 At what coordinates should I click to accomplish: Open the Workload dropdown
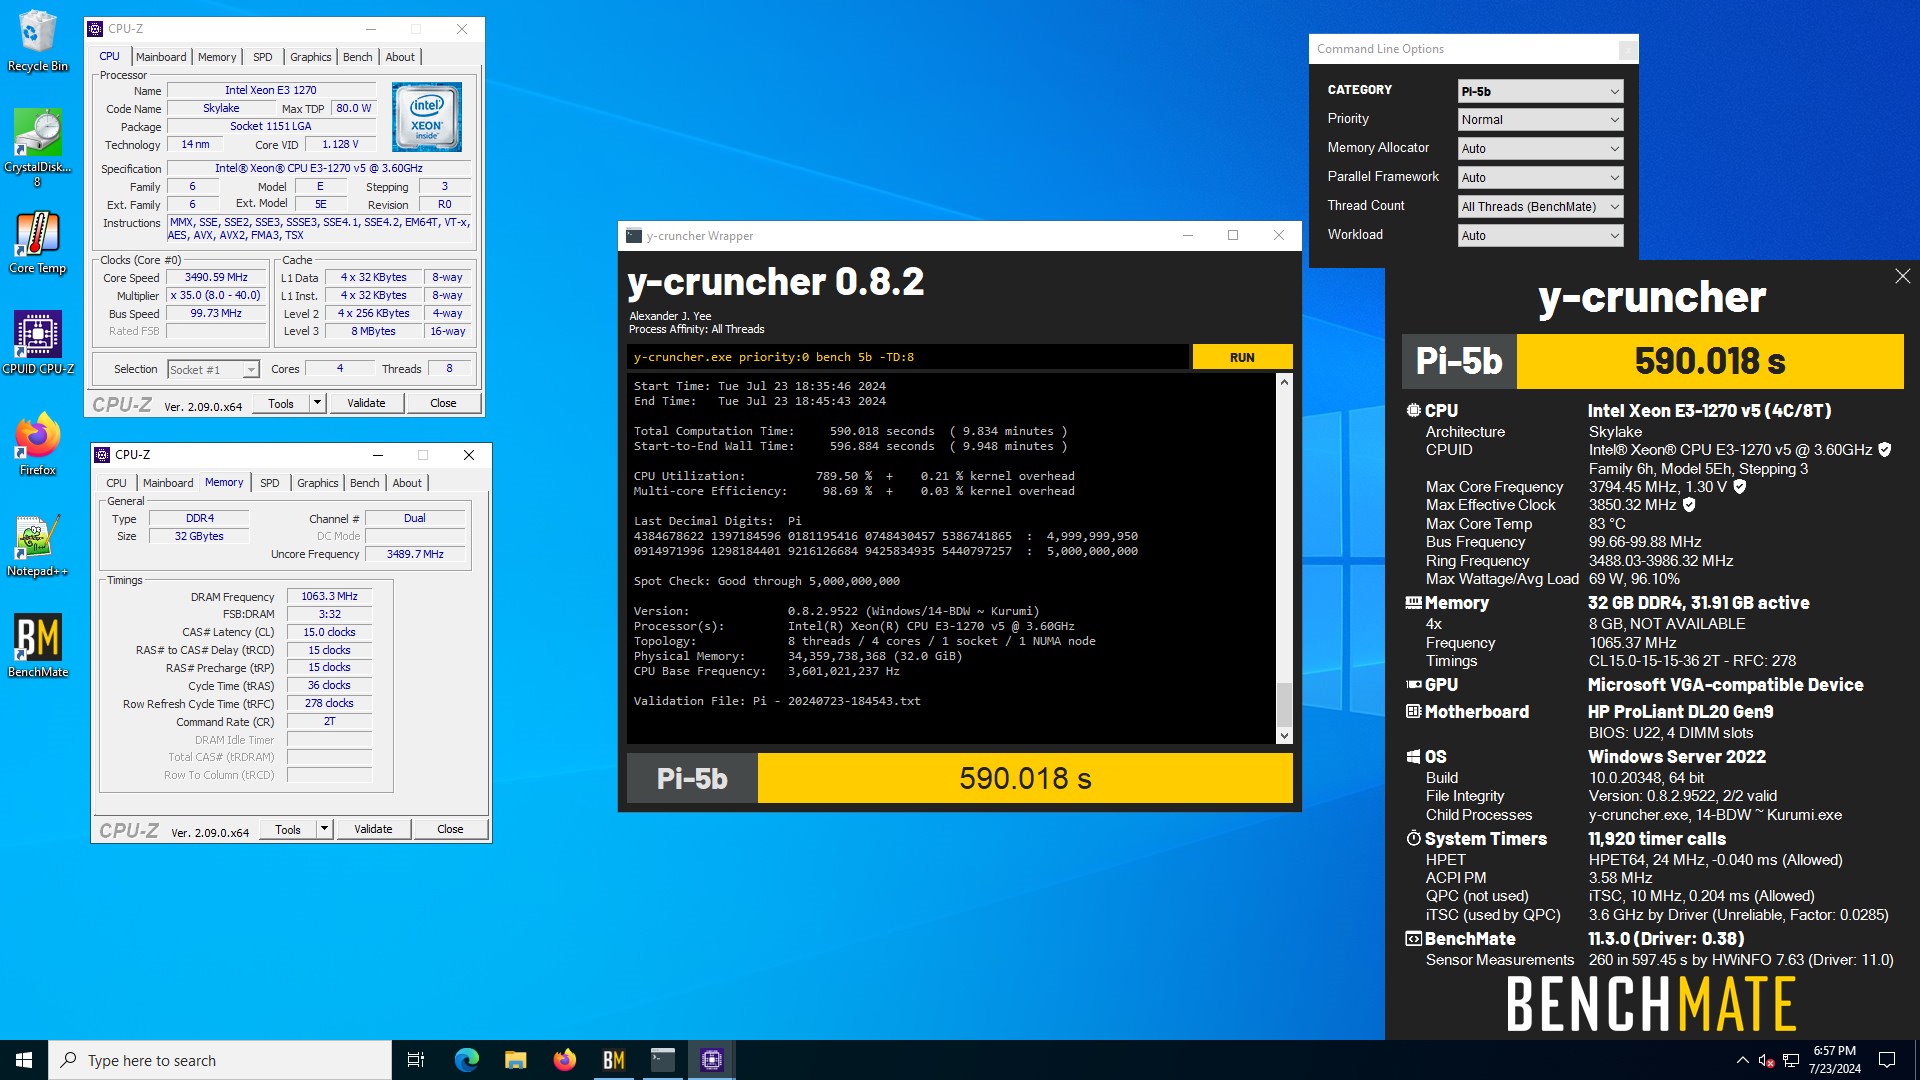(x=1540, y=235)
